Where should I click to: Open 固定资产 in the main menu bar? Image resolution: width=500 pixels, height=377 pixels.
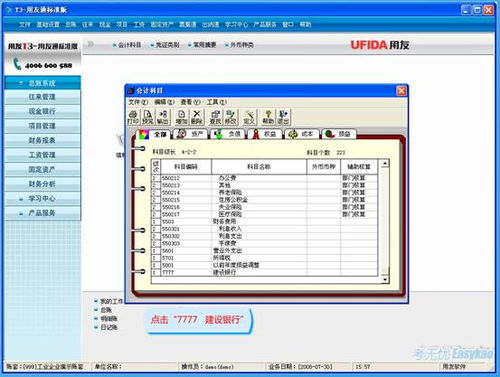coord(162,24)
